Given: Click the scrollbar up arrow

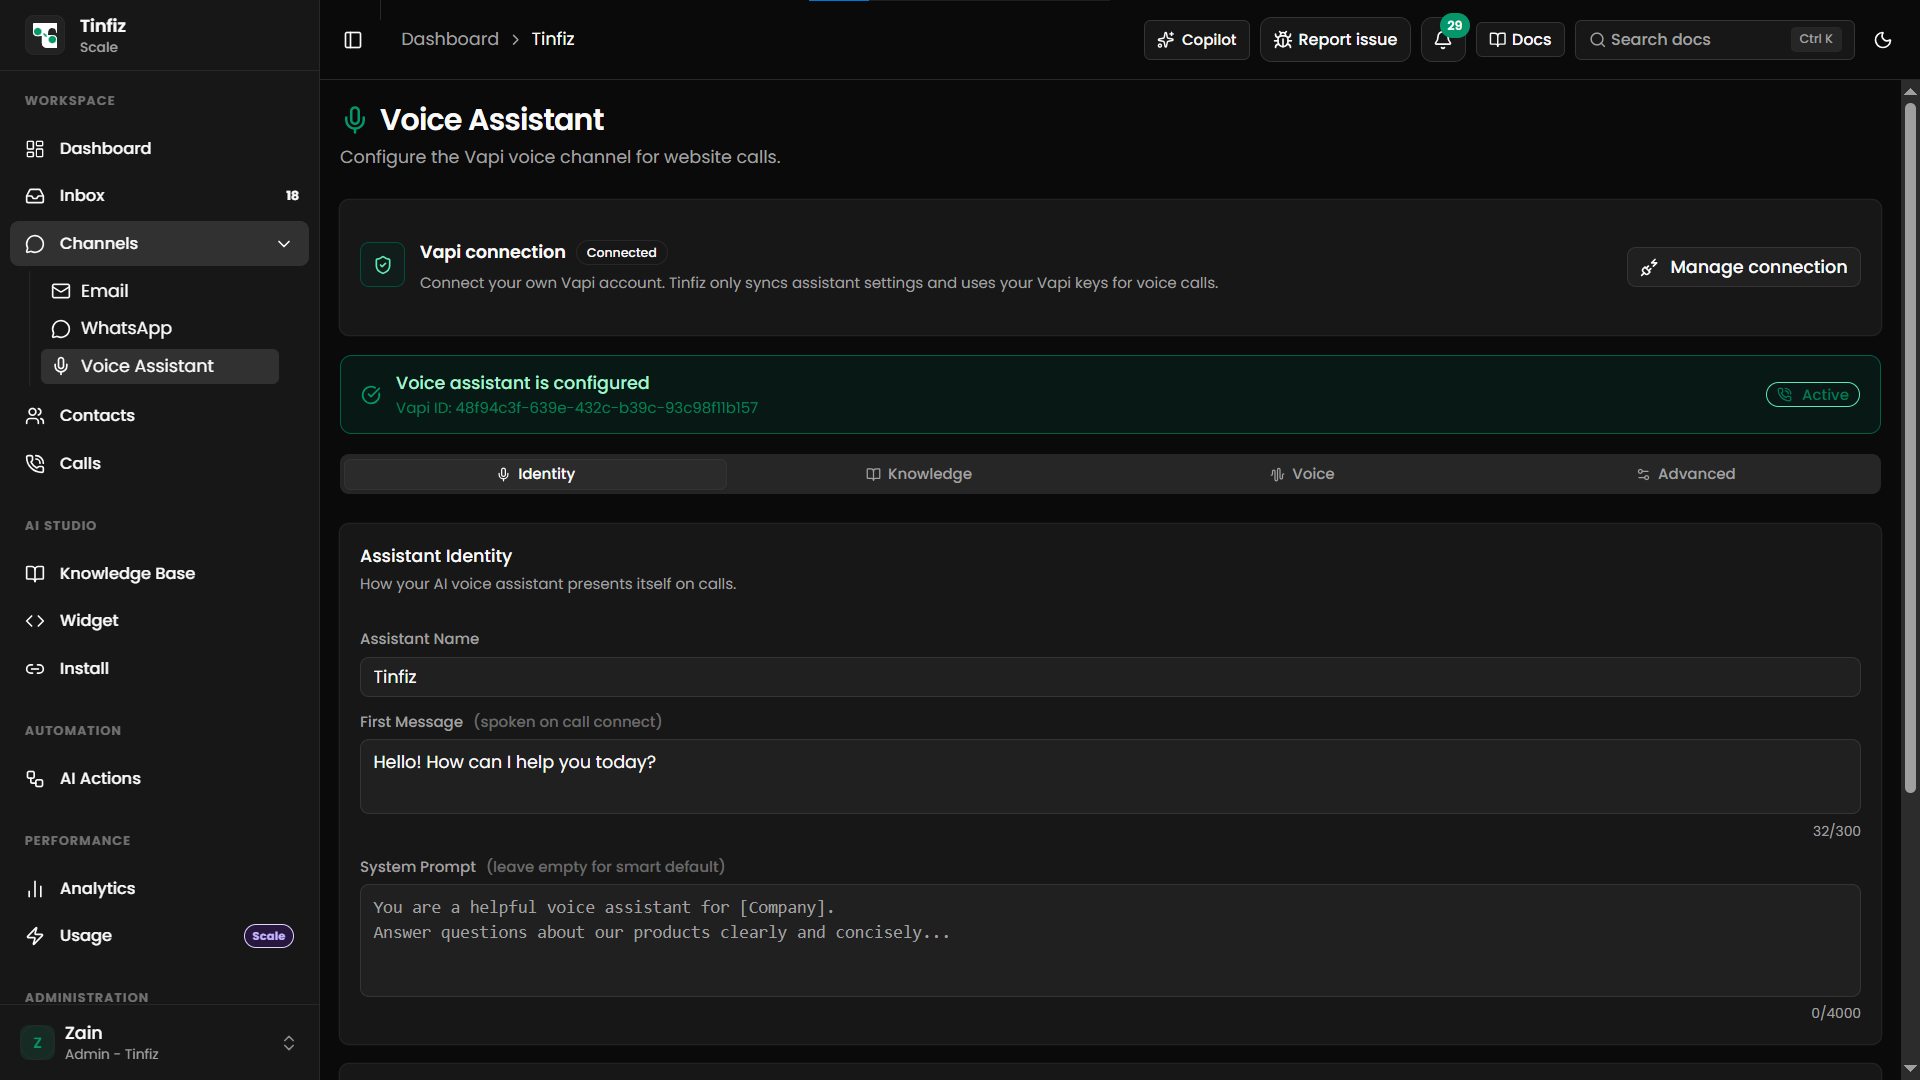Looking at the screenshot, I should pos(1910,91).
